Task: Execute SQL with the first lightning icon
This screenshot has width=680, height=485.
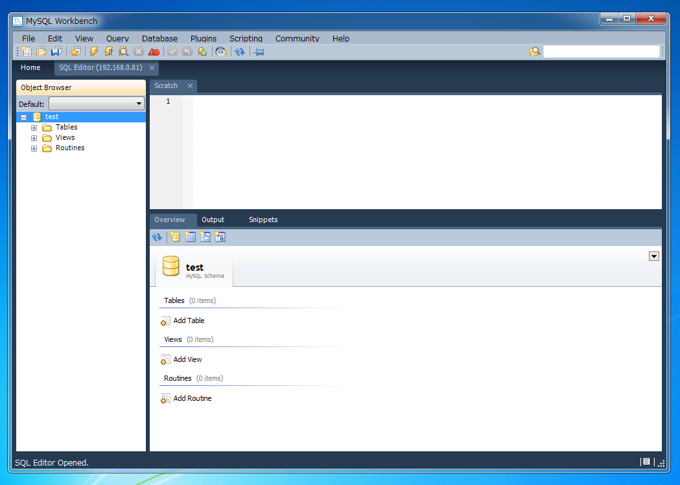Action: click(x=94, y=52)
